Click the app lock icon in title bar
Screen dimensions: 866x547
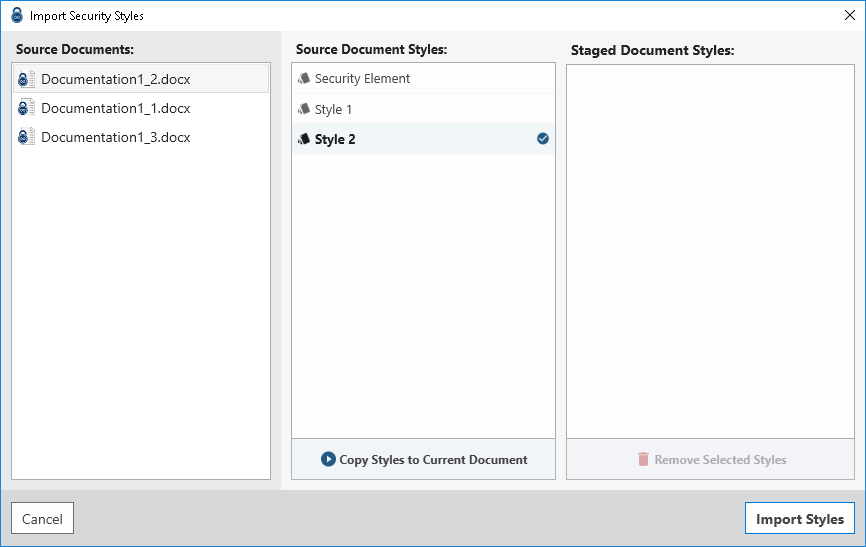click(x=17, y=15)
